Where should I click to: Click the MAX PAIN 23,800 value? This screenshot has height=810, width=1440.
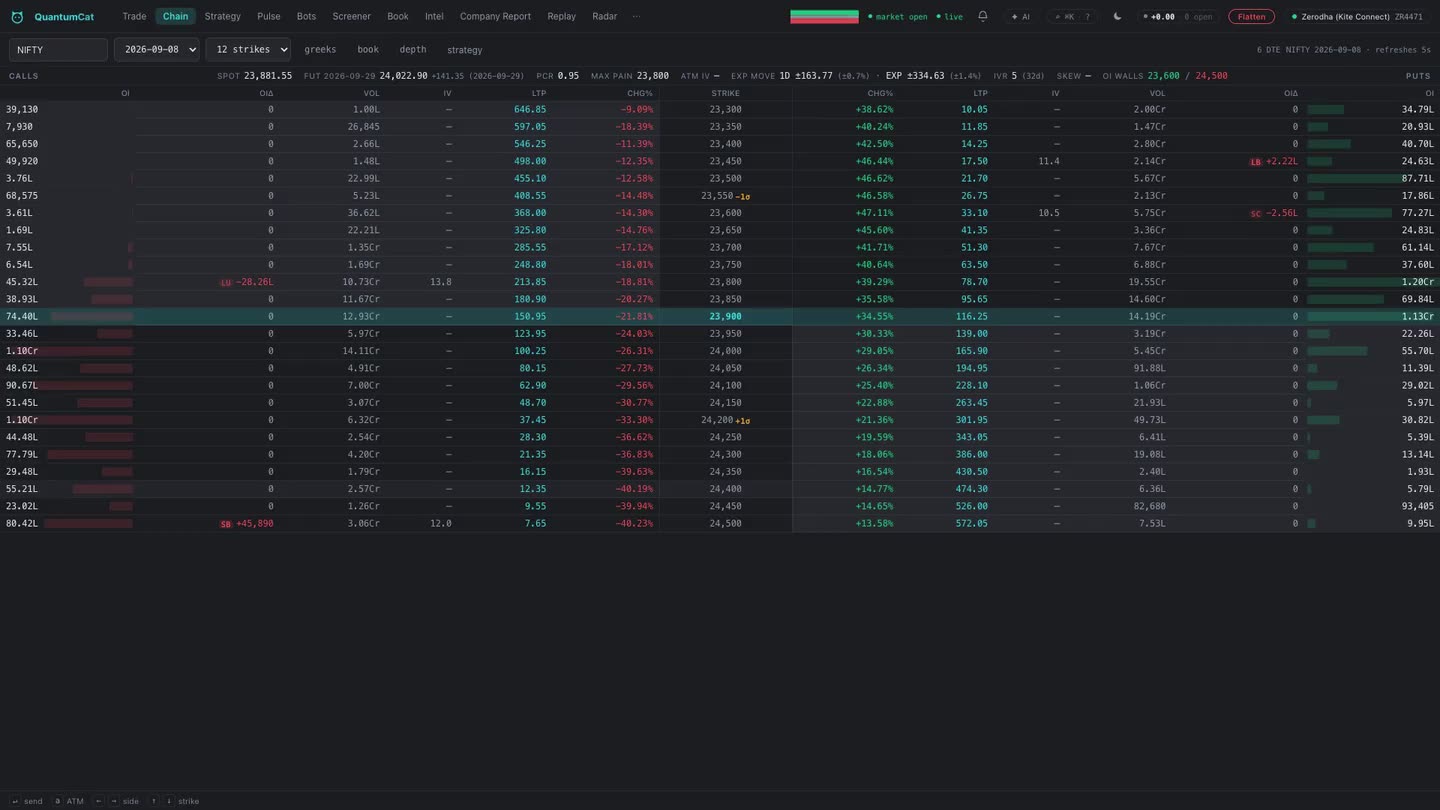652,76
